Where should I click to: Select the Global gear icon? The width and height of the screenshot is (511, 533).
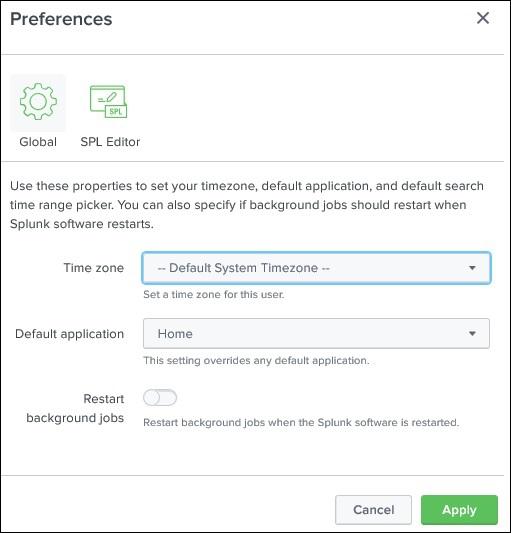pyautogui.click(x=38, y=101)
